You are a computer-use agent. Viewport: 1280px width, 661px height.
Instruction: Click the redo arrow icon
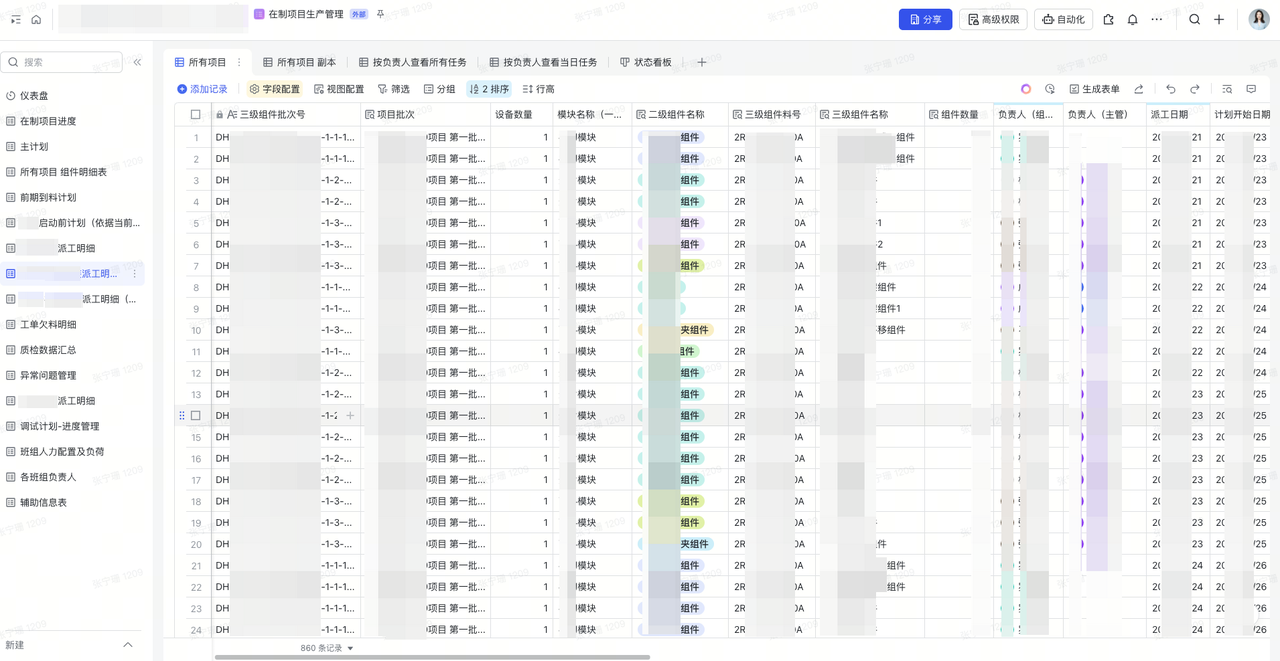(1195, 89)
